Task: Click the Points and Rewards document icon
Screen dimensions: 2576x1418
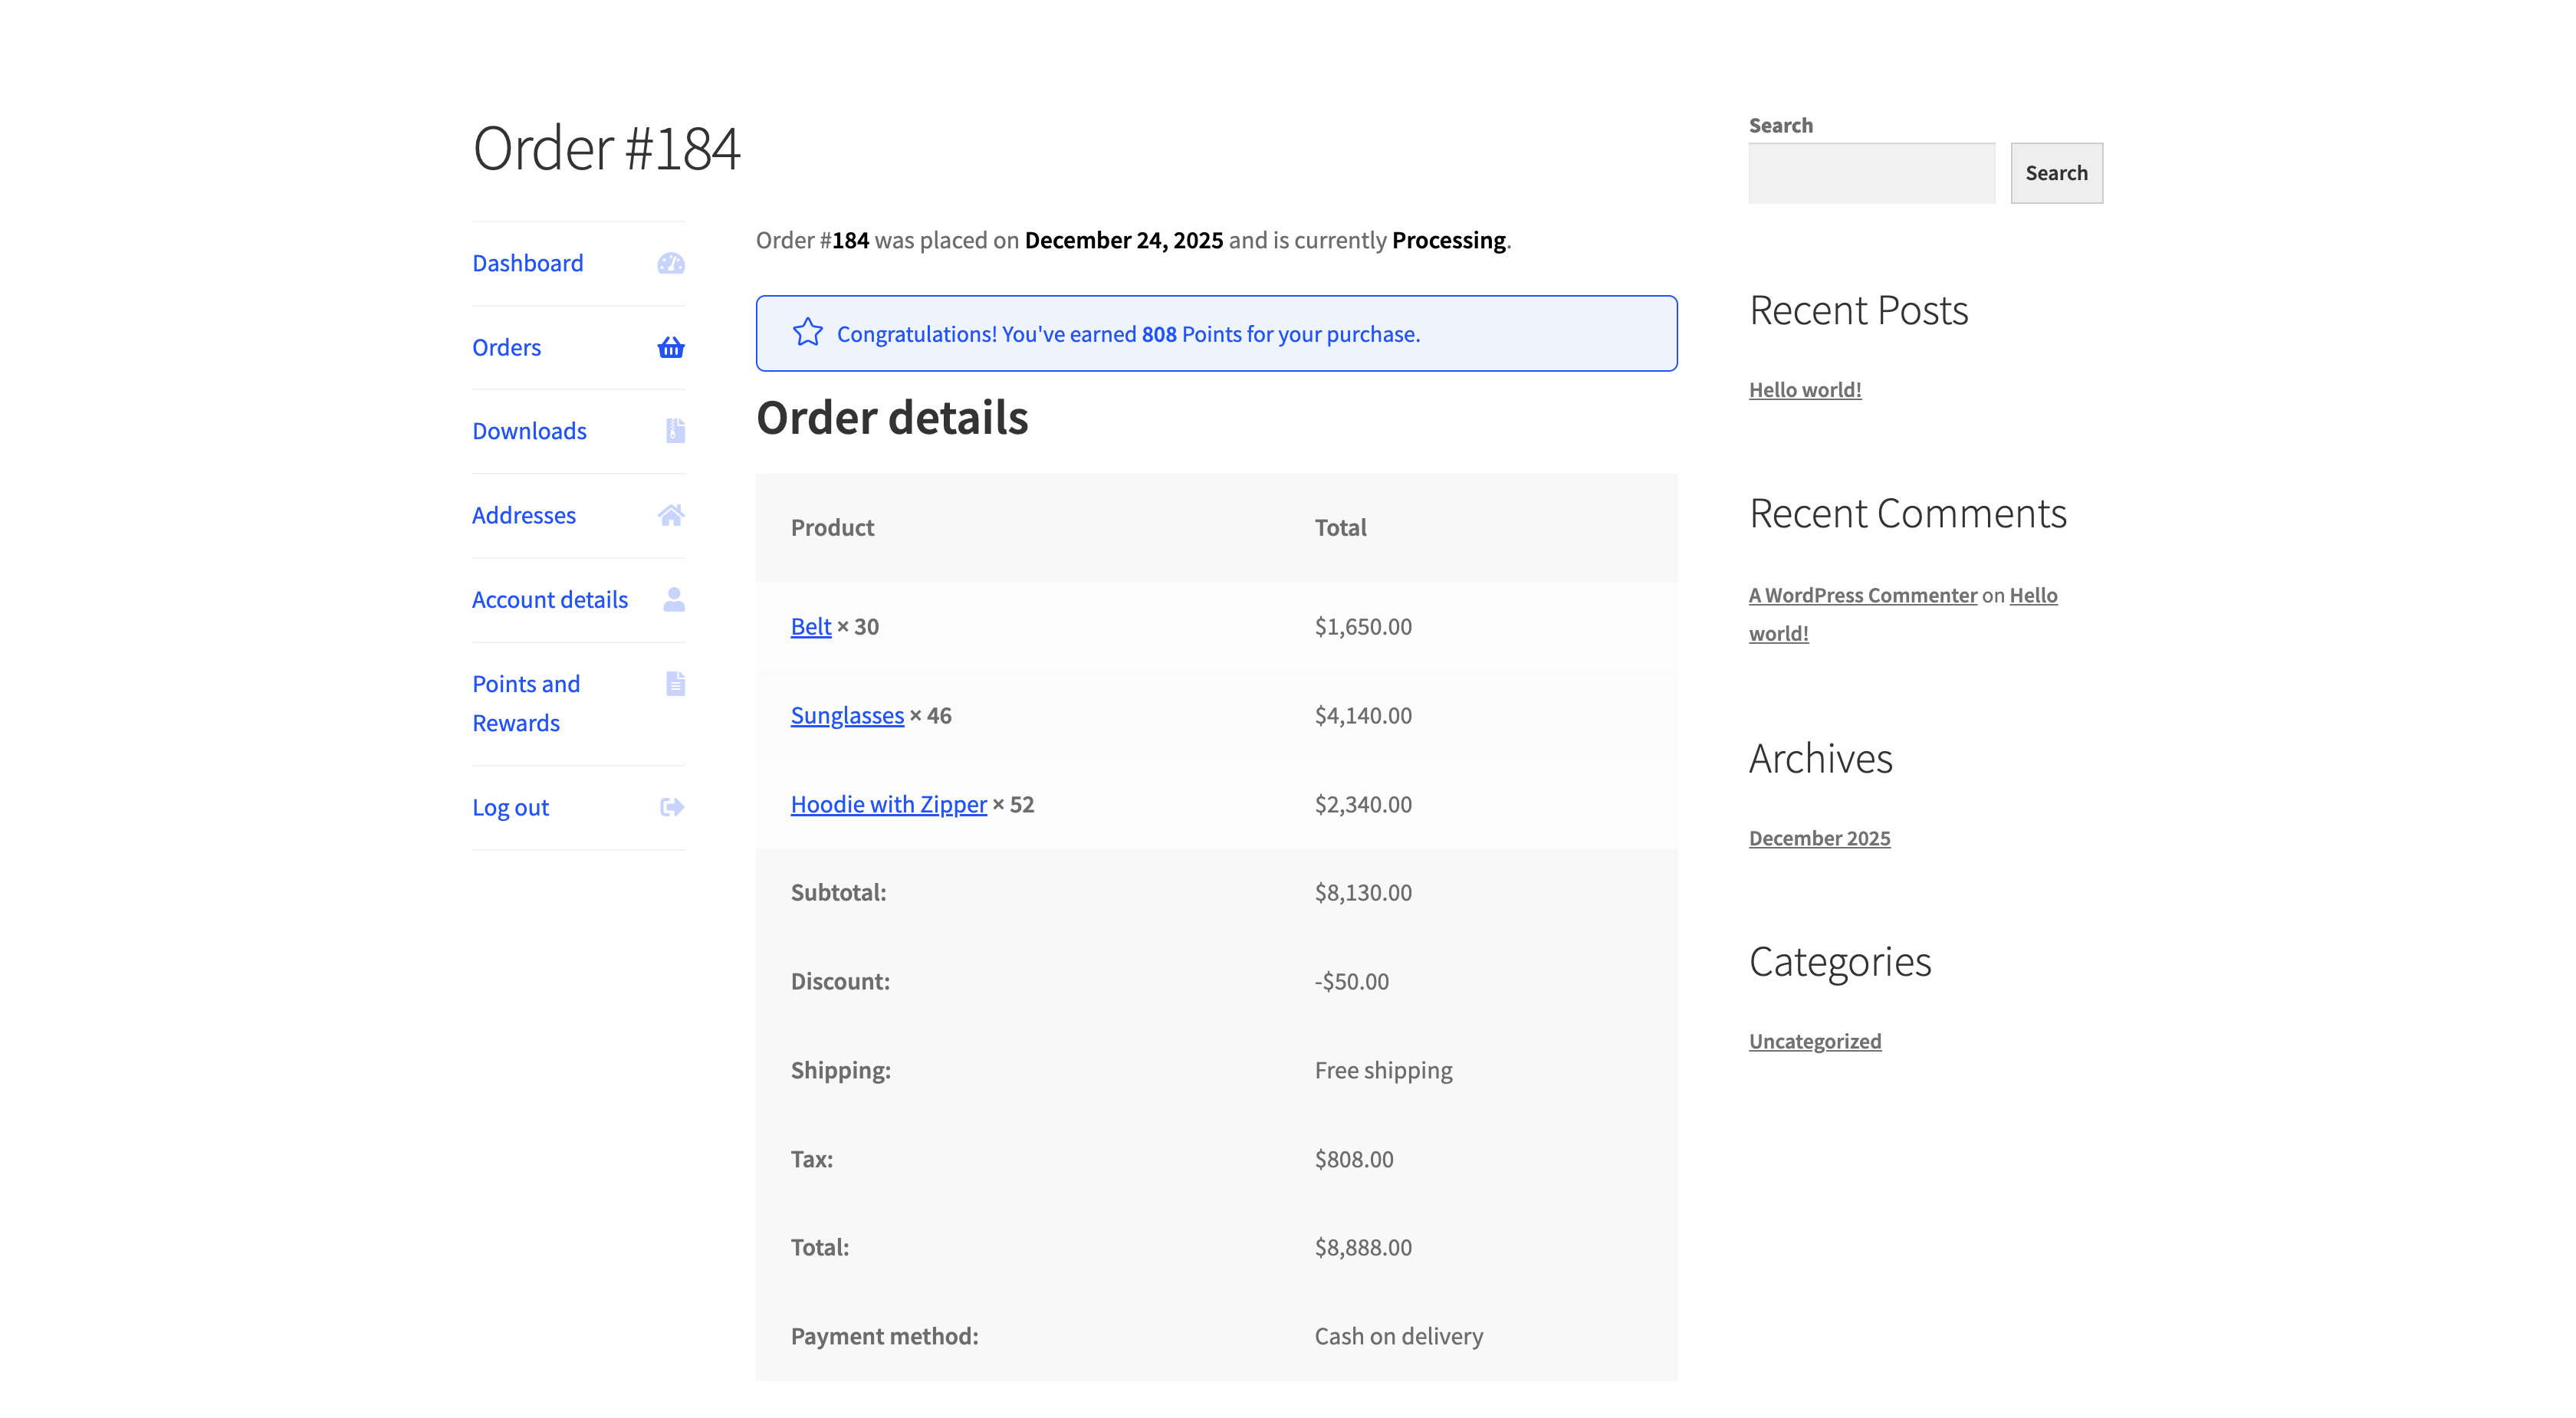Action: pyautogui.click(x=675, y=683)
